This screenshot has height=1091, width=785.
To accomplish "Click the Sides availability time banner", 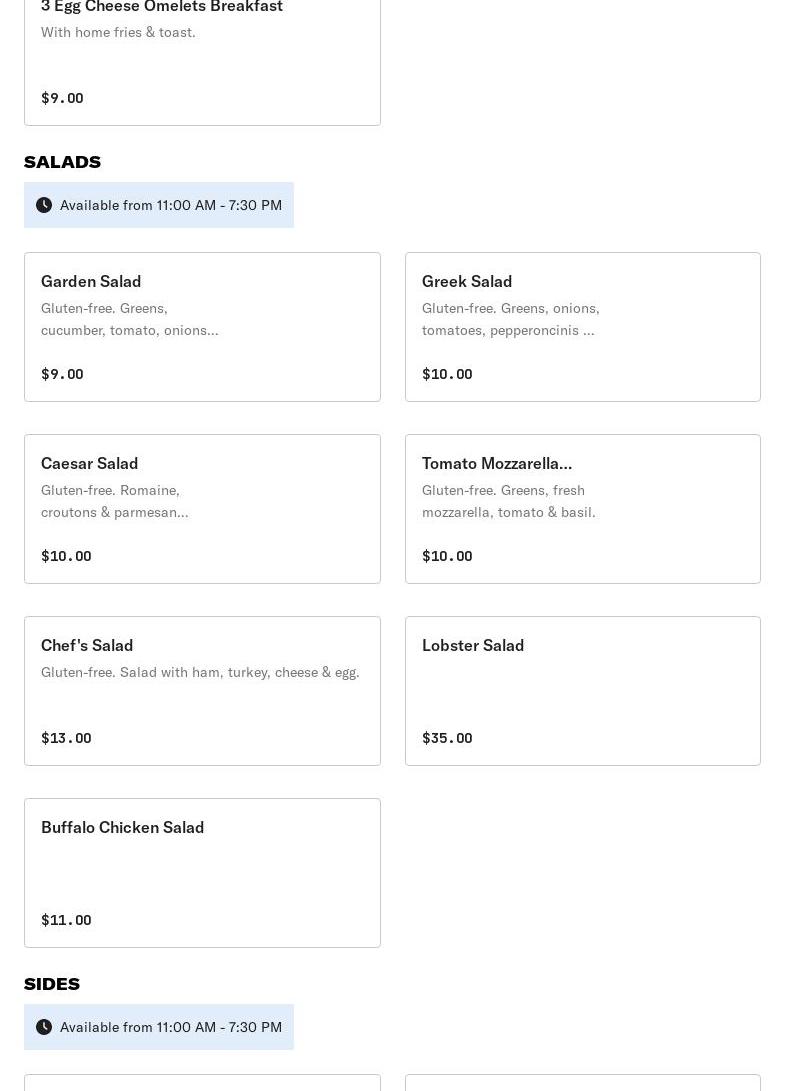I will pyautogui.click(x=171, y=1027).
